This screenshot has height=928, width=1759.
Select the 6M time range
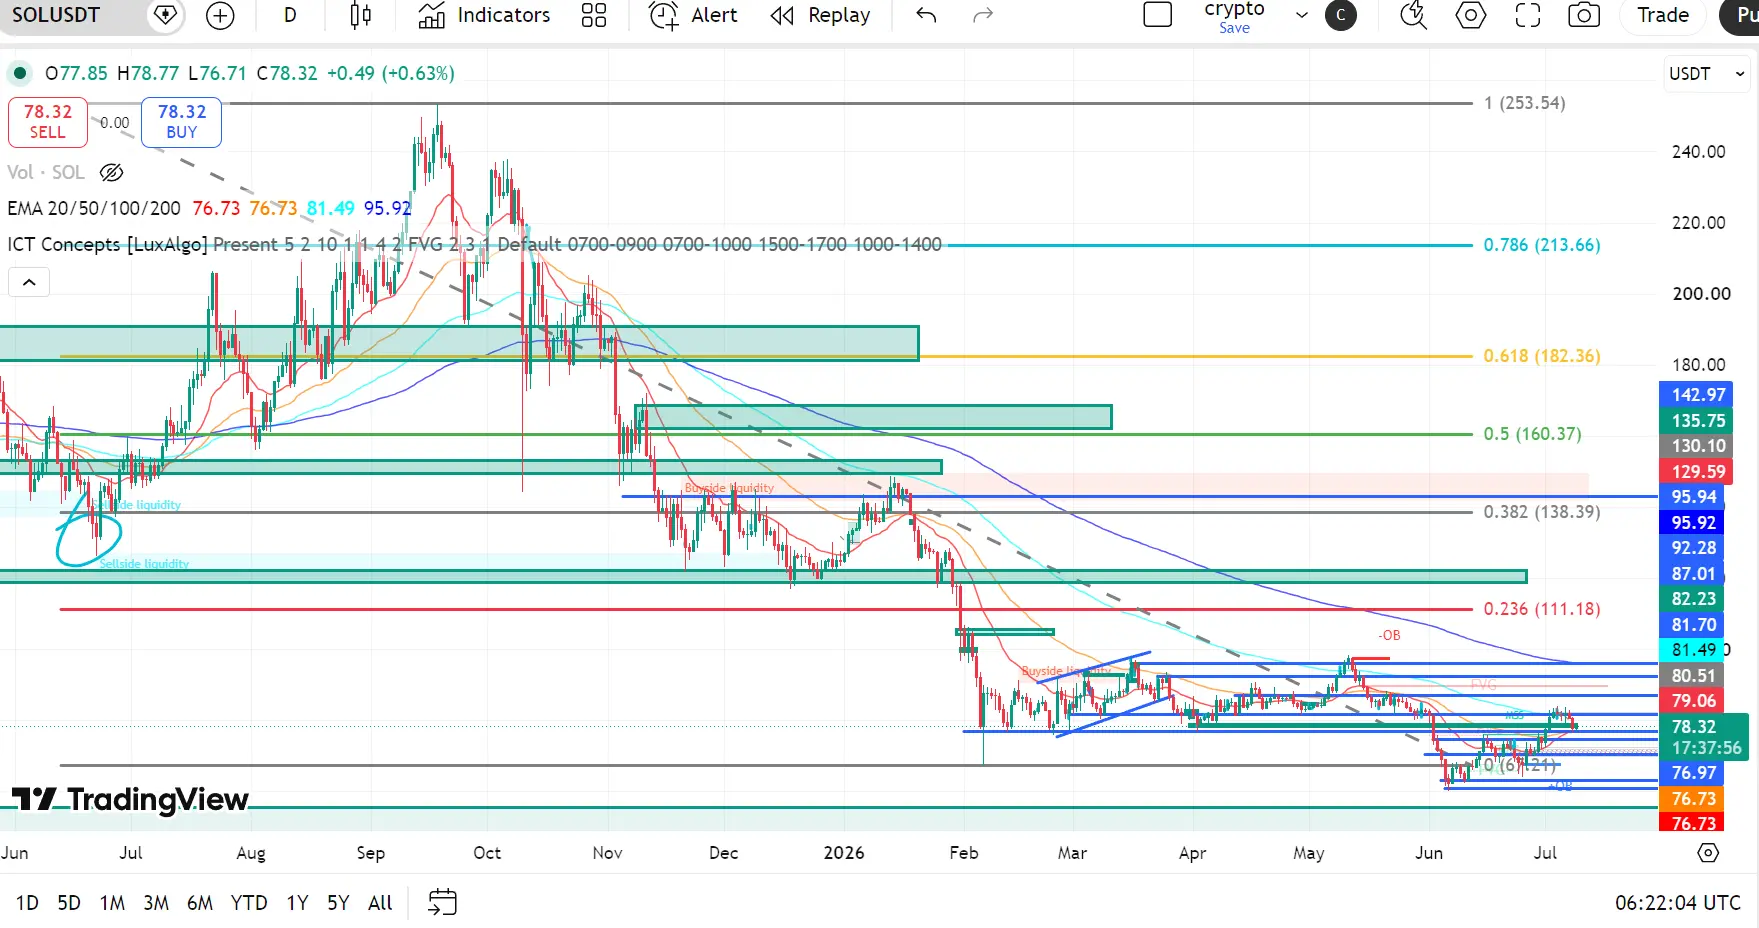click(x=200, y=903)
